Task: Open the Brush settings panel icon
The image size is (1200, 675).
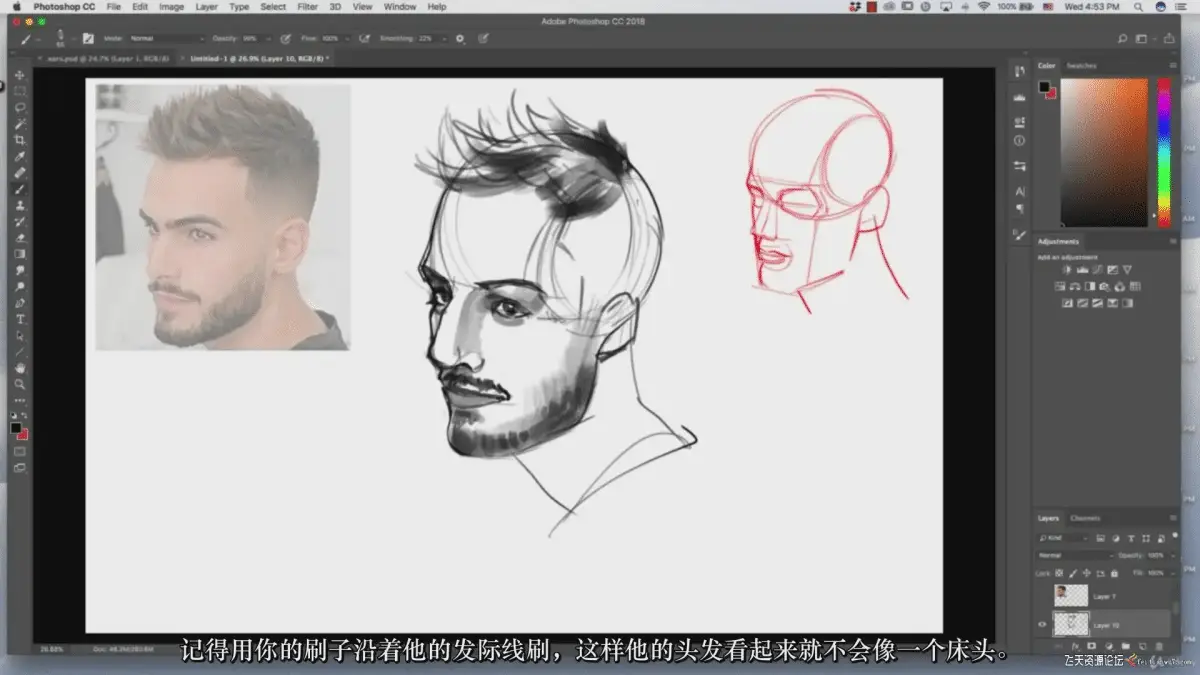Action: click(1019, 234)
